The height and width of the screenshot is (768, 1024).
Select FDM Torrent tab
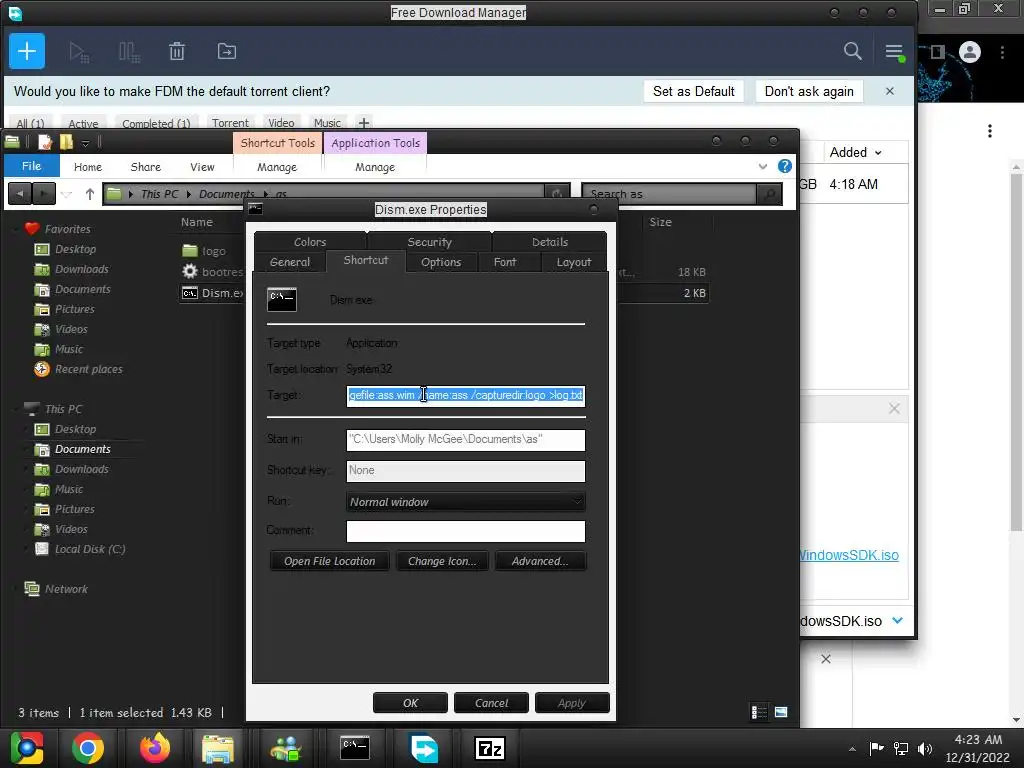click(230, 123)
